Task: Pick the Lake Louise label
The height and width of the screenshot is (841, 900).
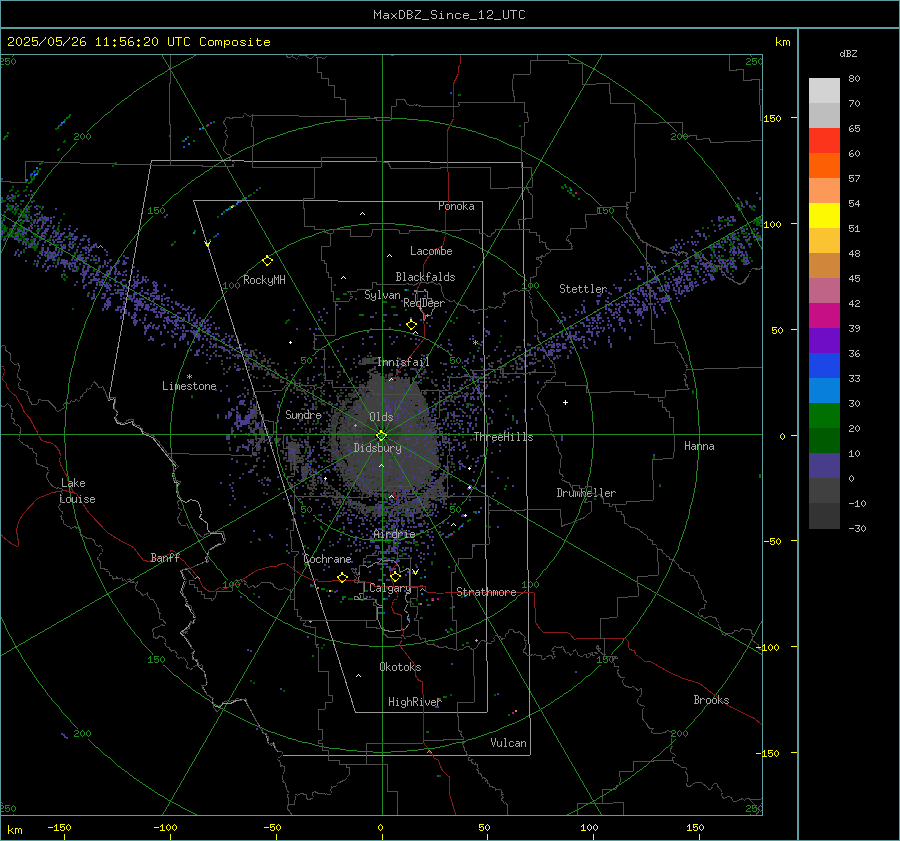Action: coord(78,491)
